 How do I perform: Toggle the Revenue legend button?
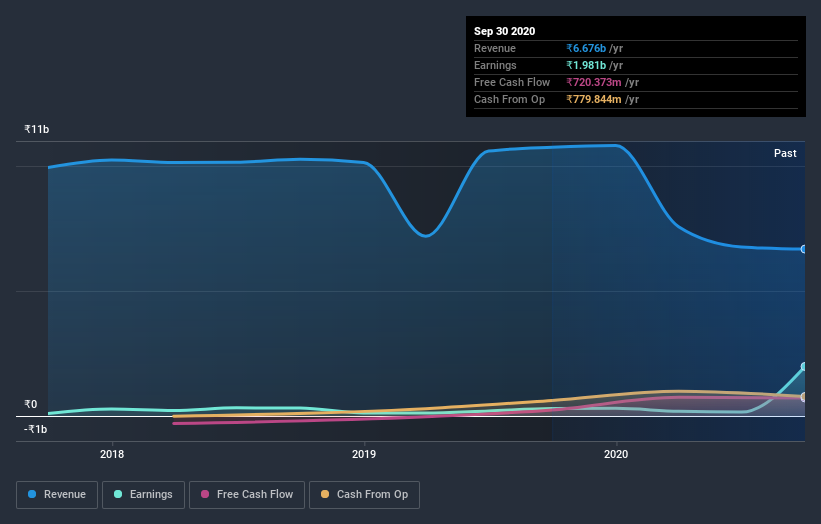tap(57, 495)
